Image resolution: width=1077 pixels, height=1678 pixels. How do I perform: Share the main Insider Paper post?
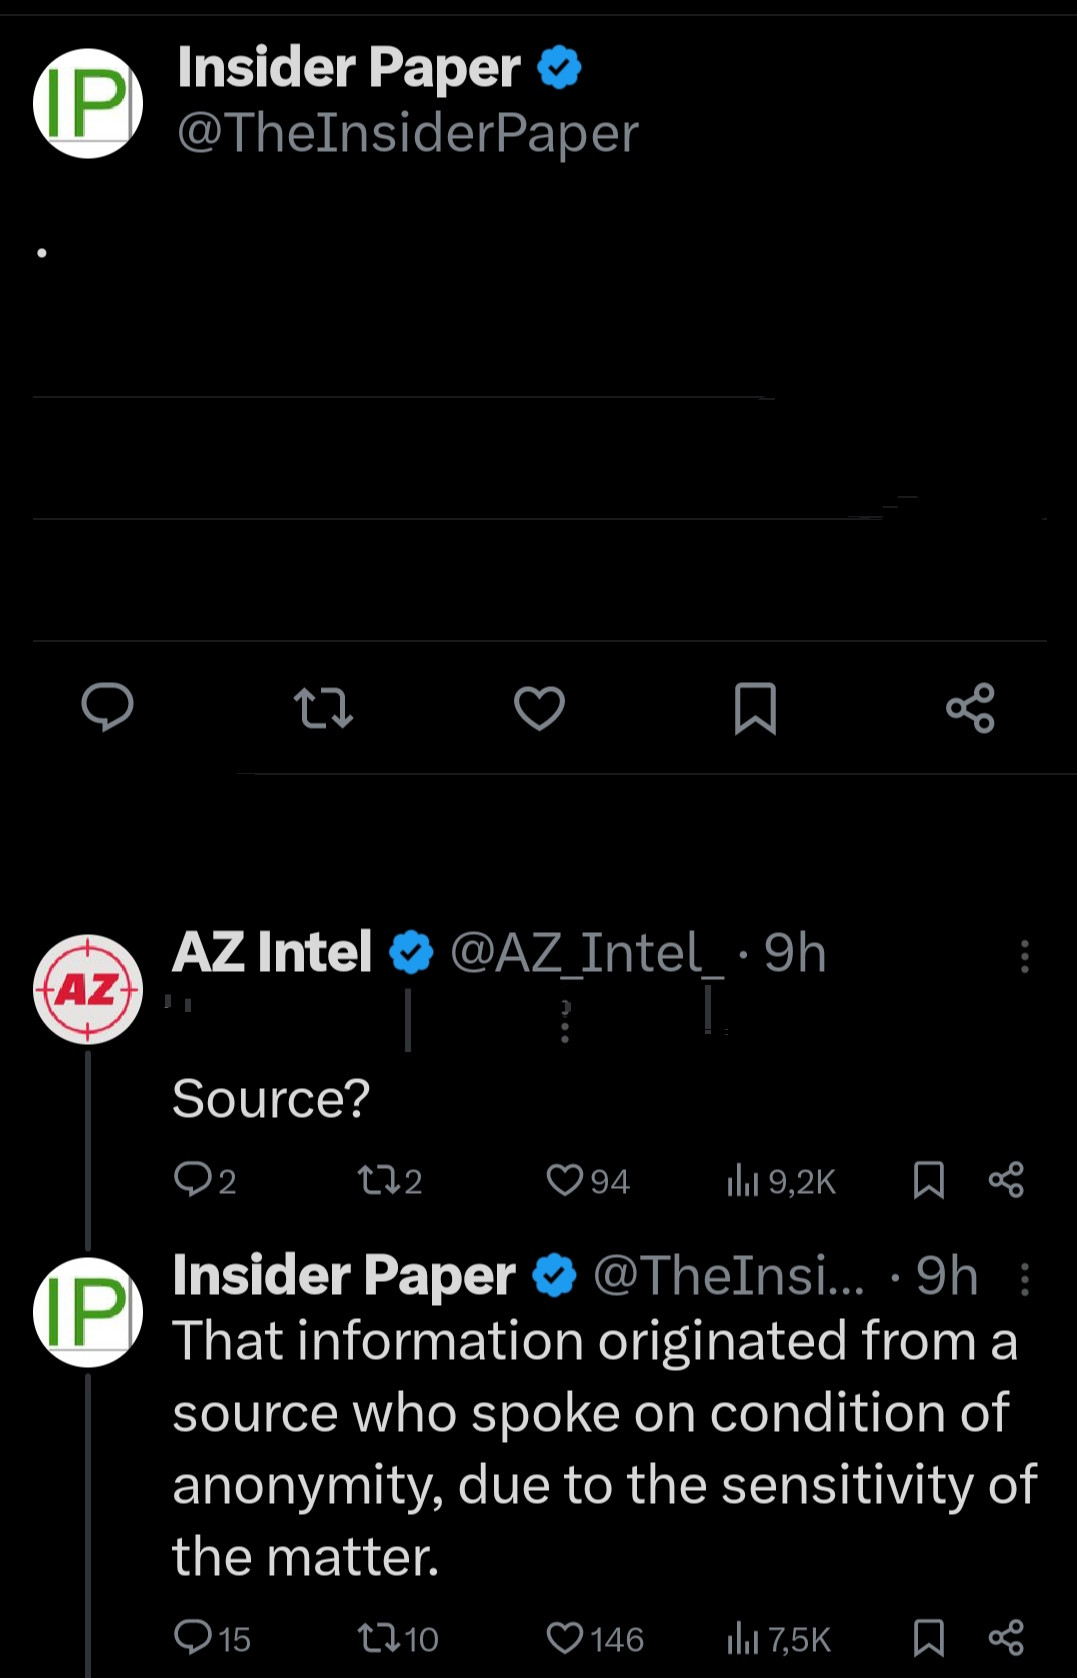(970, 708)
